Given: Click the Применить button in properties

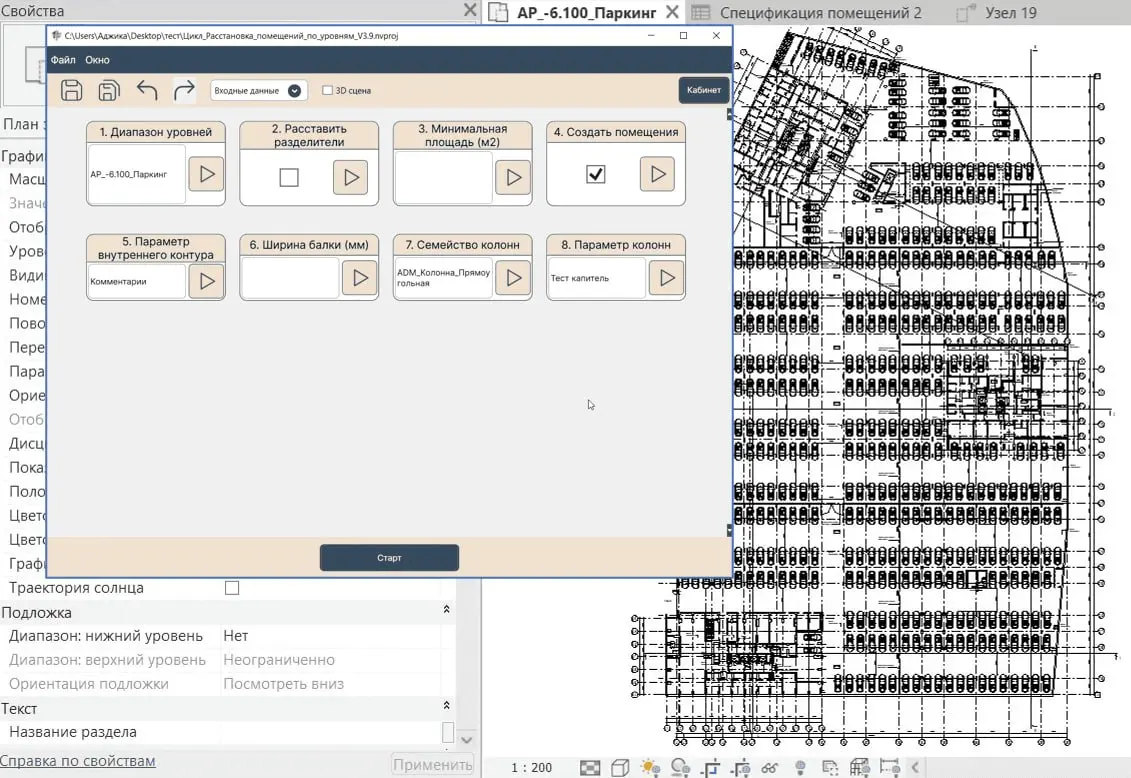Looking at the screenshot, I should [432, 764].
